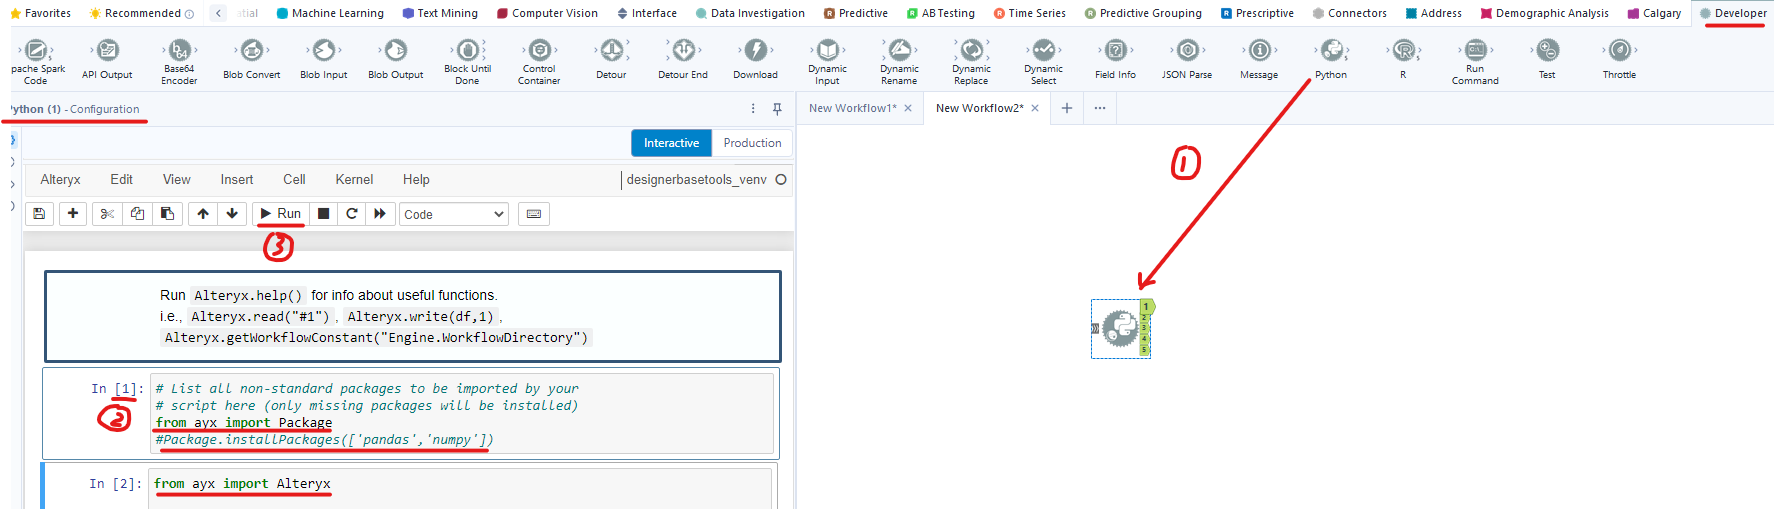Select the Test tool
The width and height of the screenshot is (1774, 509).
(x=1547, y=59)
